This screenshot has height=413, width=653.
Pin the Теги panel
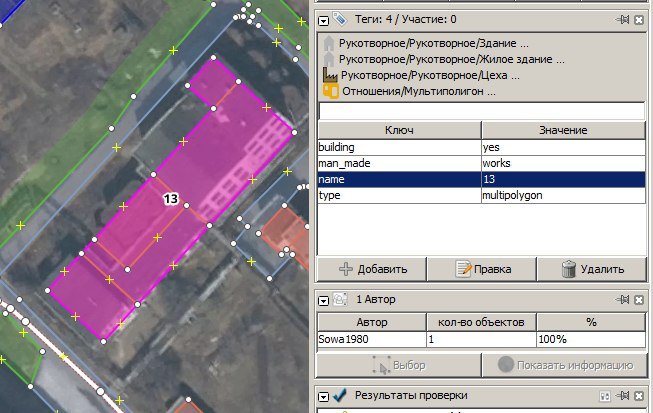(623, 20)
